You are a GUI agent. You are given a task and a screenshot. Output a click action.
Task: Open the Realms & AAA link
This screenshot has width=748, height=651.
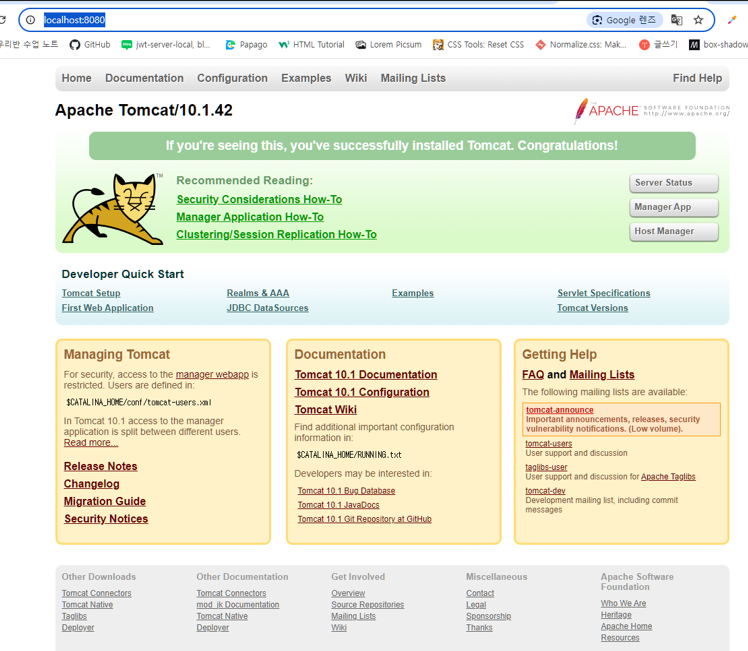pos(258,293)
